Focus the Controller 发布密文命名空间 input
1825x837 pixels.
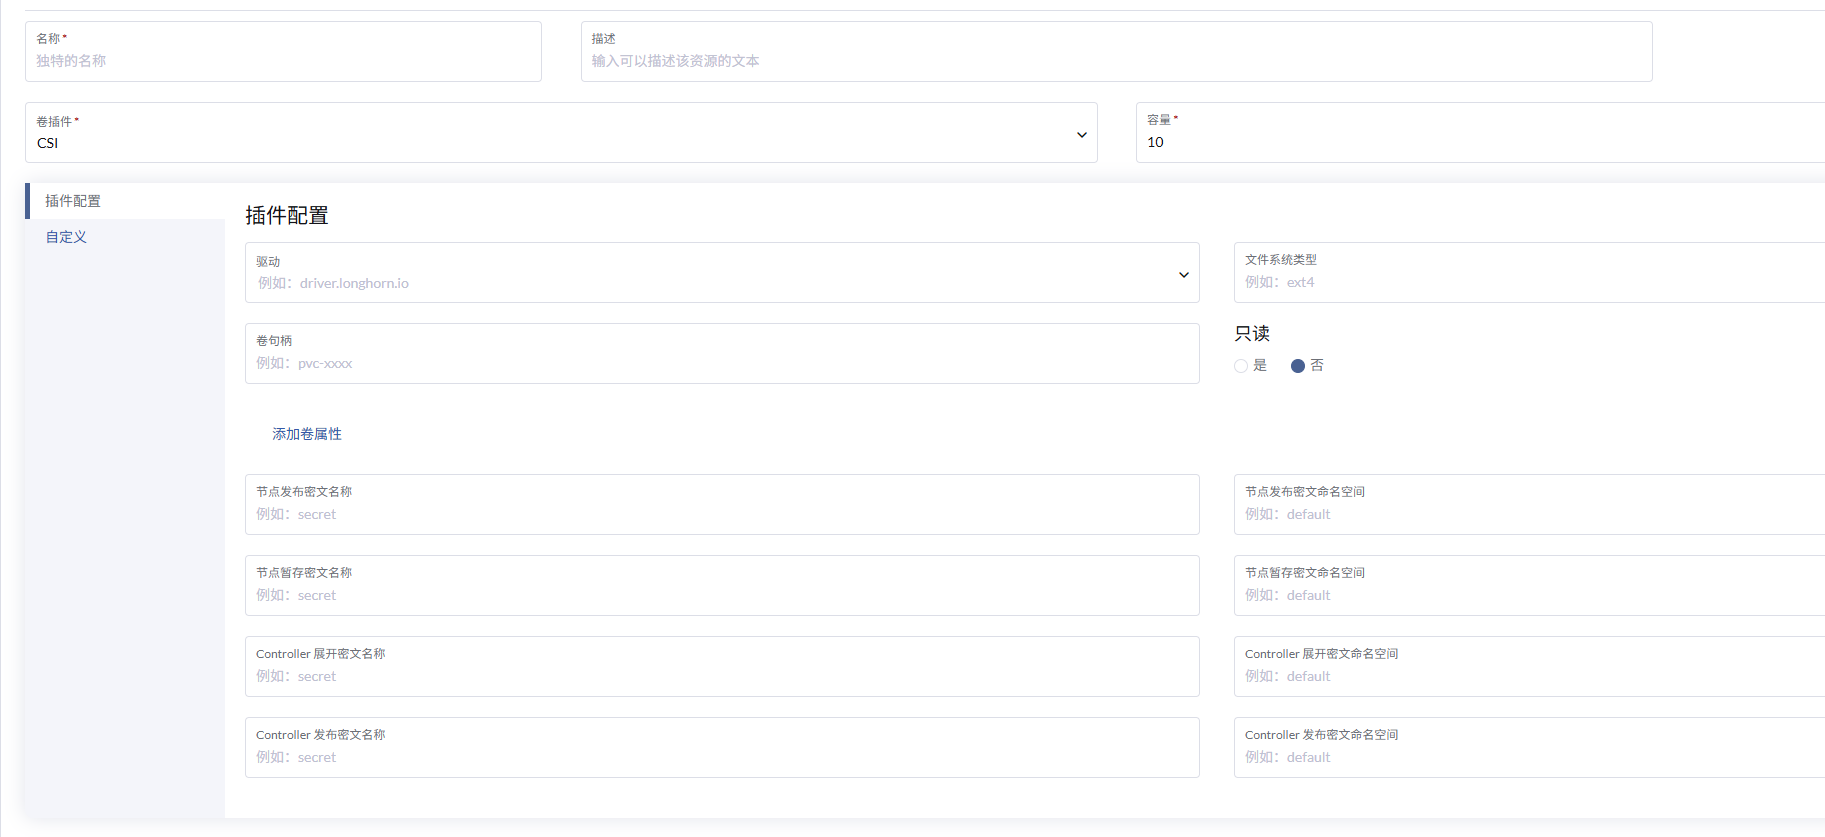coord(1530,757)
